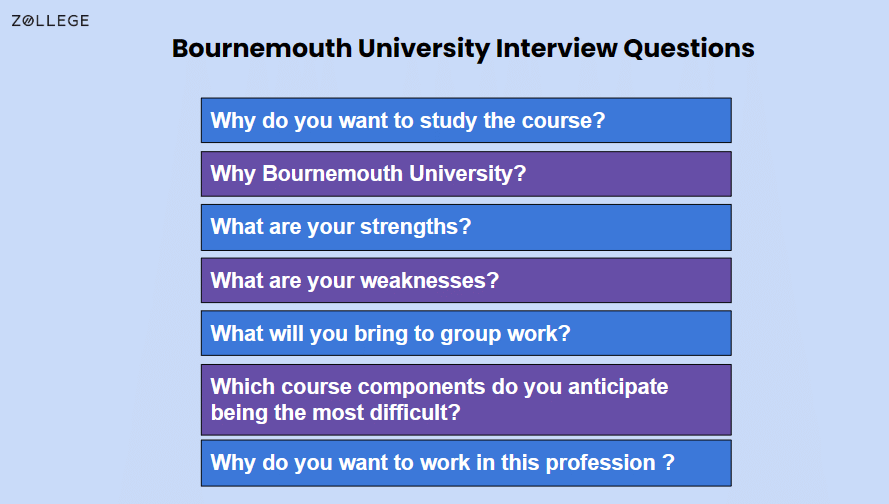889x504 pixels.
Task: Select 'Why do you want to work in this profession' box
Action: 466,463
